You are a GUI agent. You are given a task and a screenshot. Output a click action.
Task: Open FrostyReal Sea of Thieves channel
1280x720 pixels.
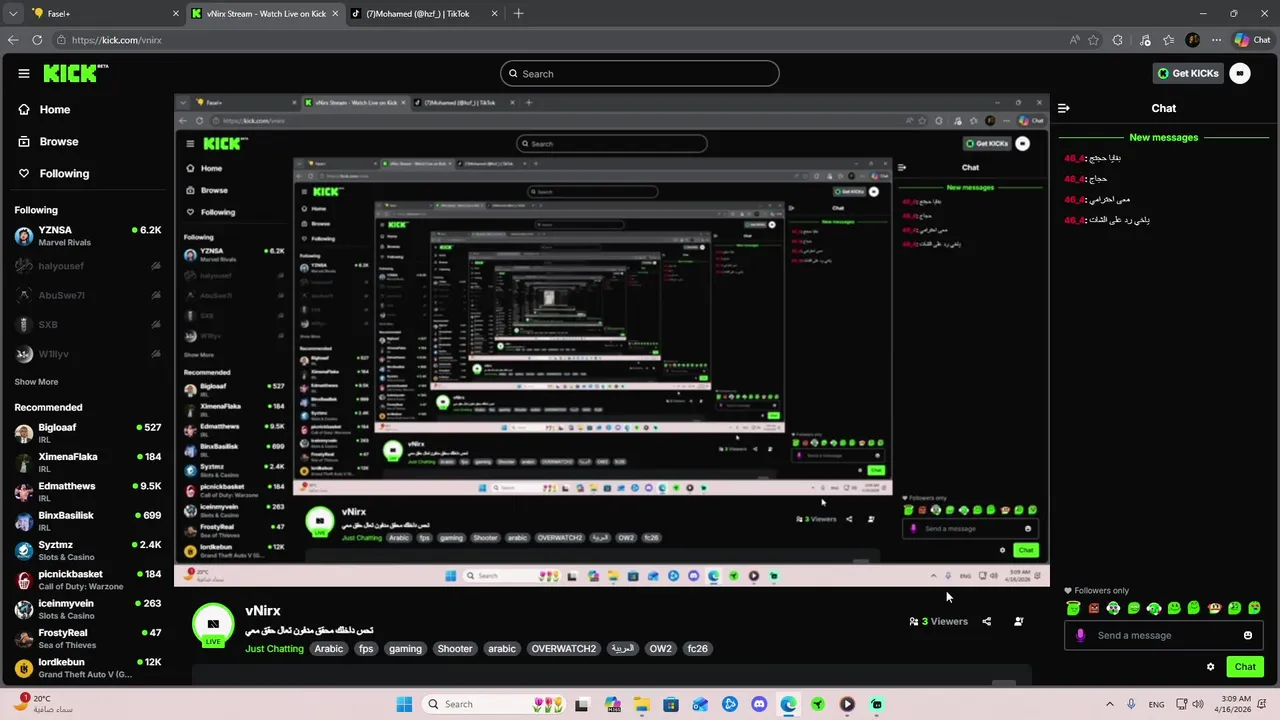coord(88,639)
